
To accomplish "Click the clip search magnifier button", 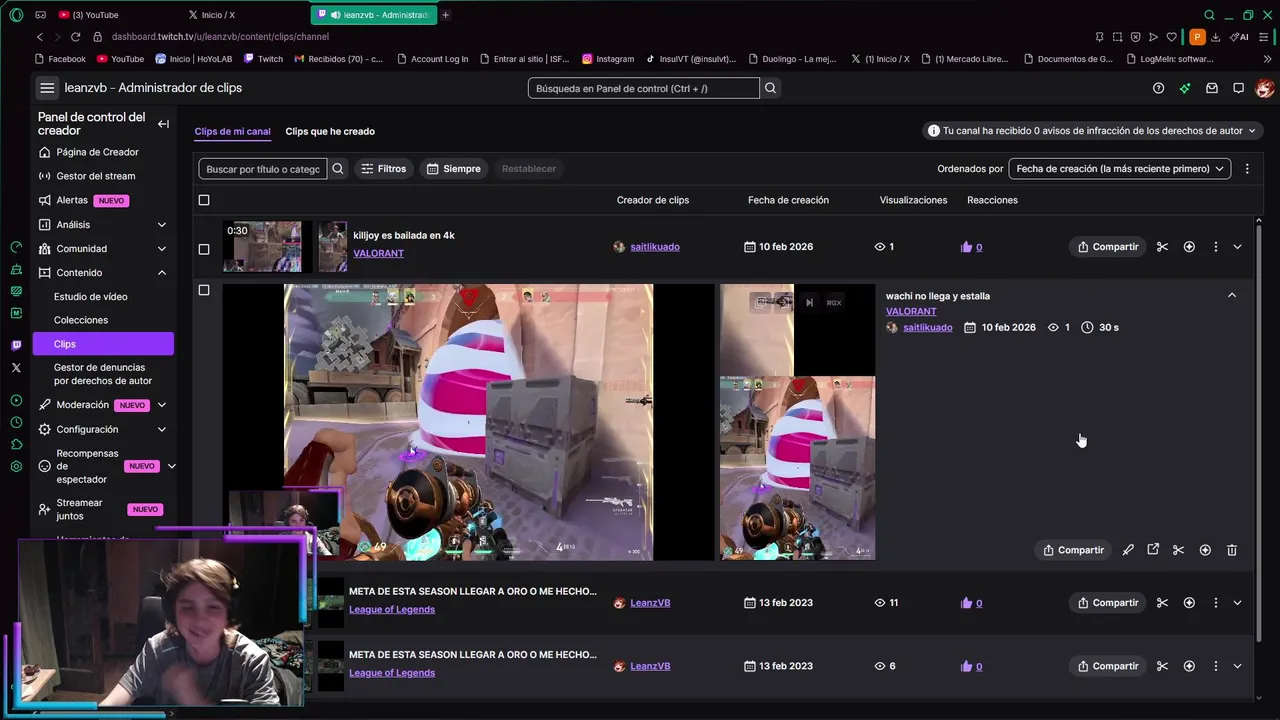I will click(x=338, y=169).
